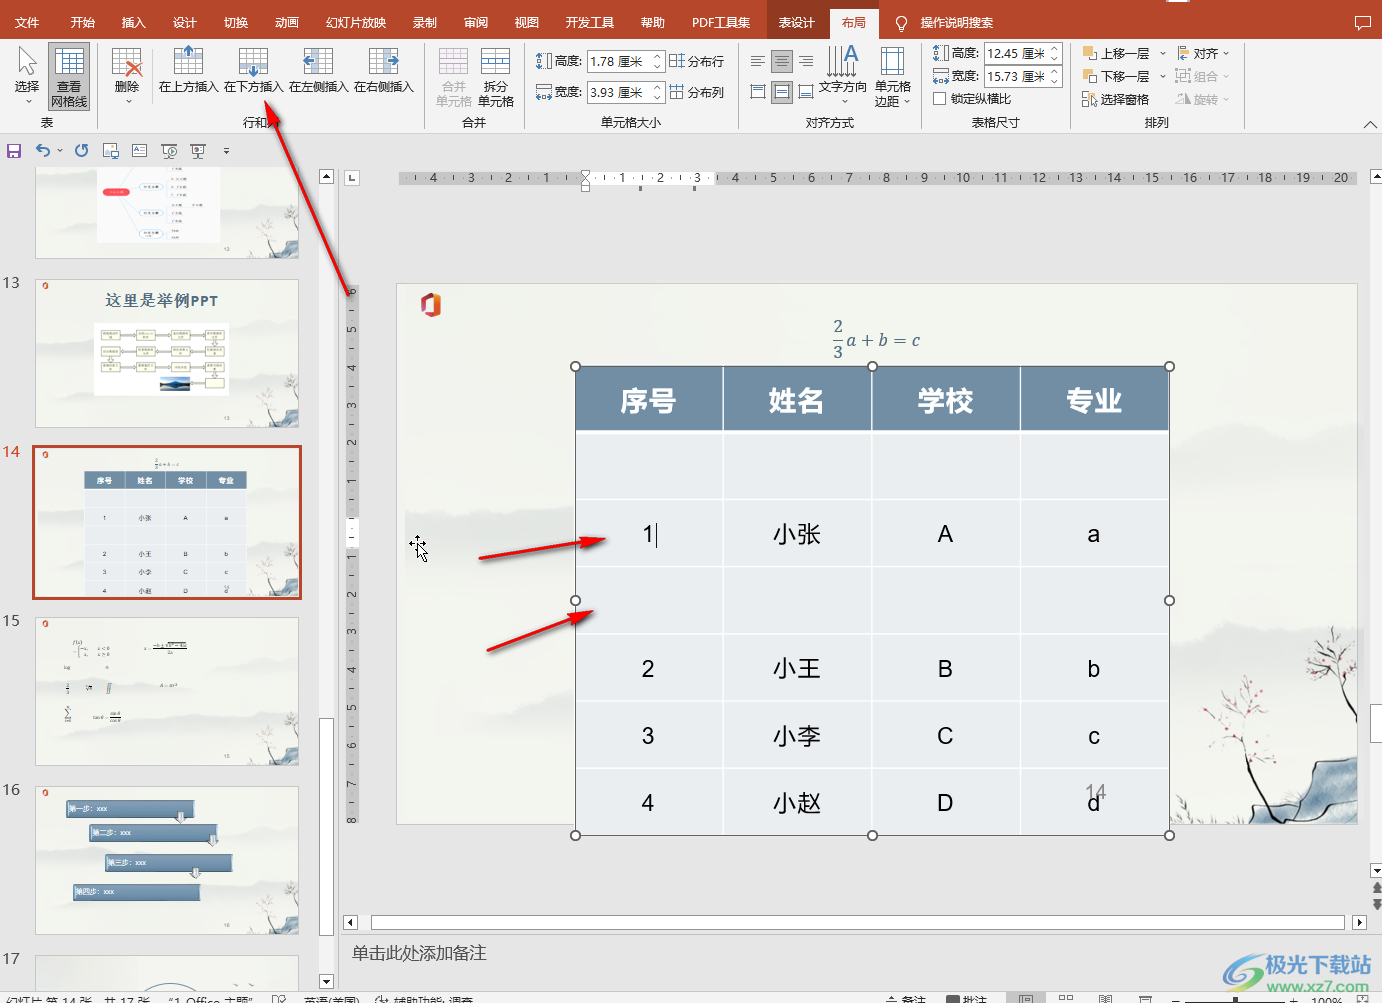The height and width of the screenshot is (1003, 1382).
Task: Click table cell containing 小张
Action: click(x=797, y=534)
